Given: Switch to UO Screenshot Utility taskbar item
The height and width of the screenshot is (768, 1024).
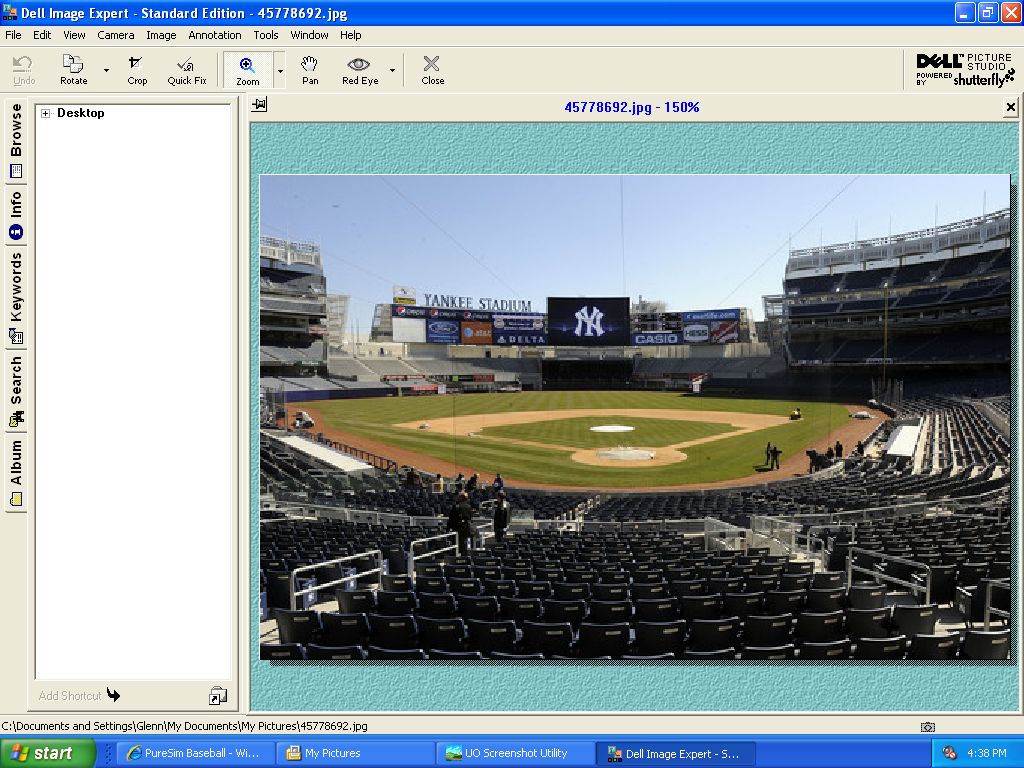Looking at the screenshot, I should [515, 753].
